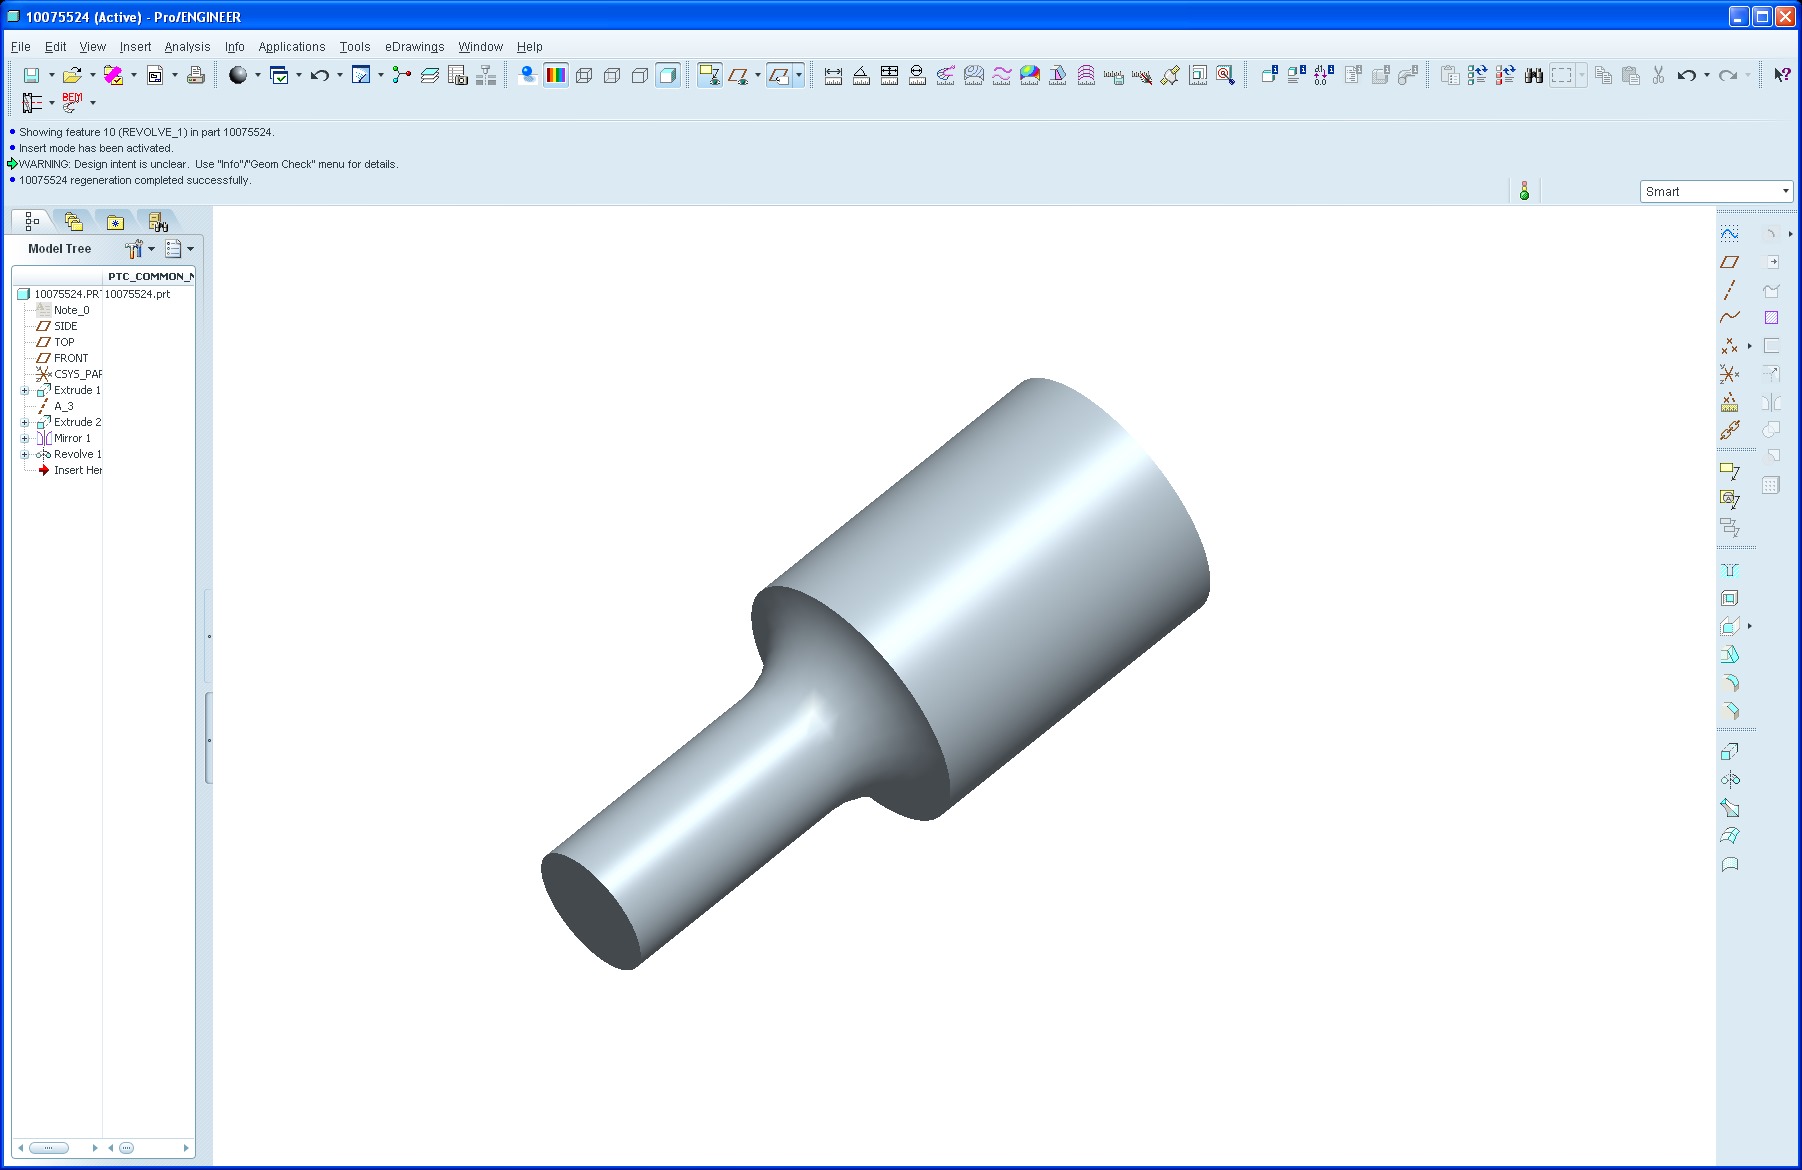Select the Datum Curve tool
The image size is (1802, 1170).
coord(1729,318)
